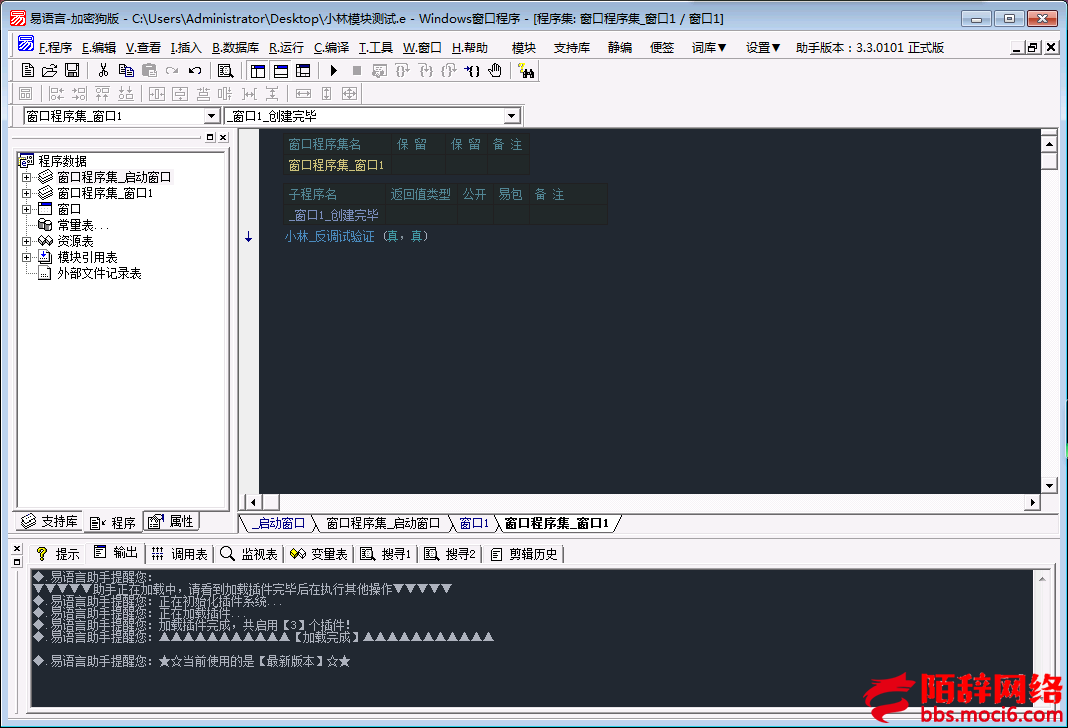Expand the 资源表 tree node

(x=27, y=241)
